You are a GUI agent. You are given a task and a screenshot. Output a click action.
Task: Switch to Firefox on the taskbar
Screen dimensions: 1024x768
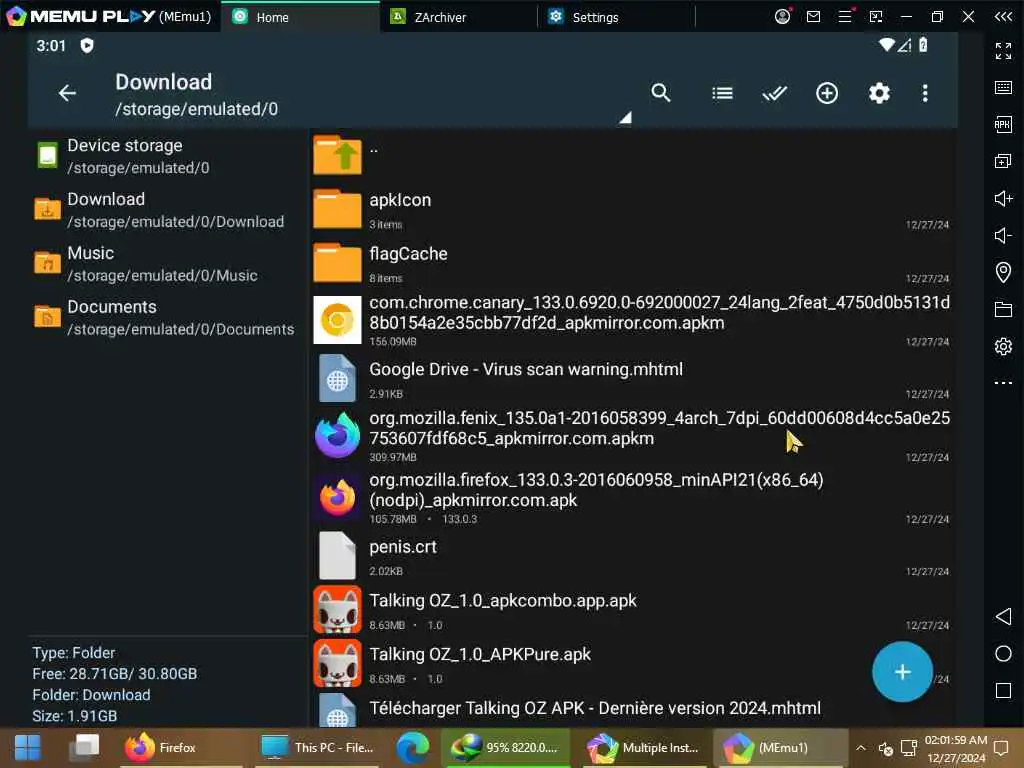click(181, 748)
